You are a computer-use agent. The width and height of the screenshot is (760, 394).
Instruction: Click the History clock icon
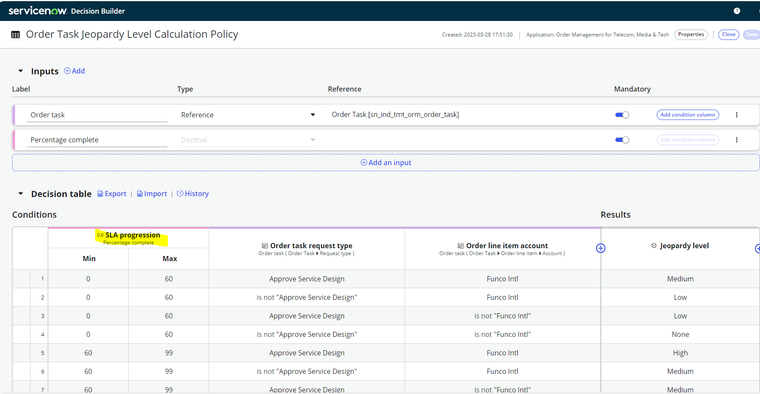pos(180,193)
